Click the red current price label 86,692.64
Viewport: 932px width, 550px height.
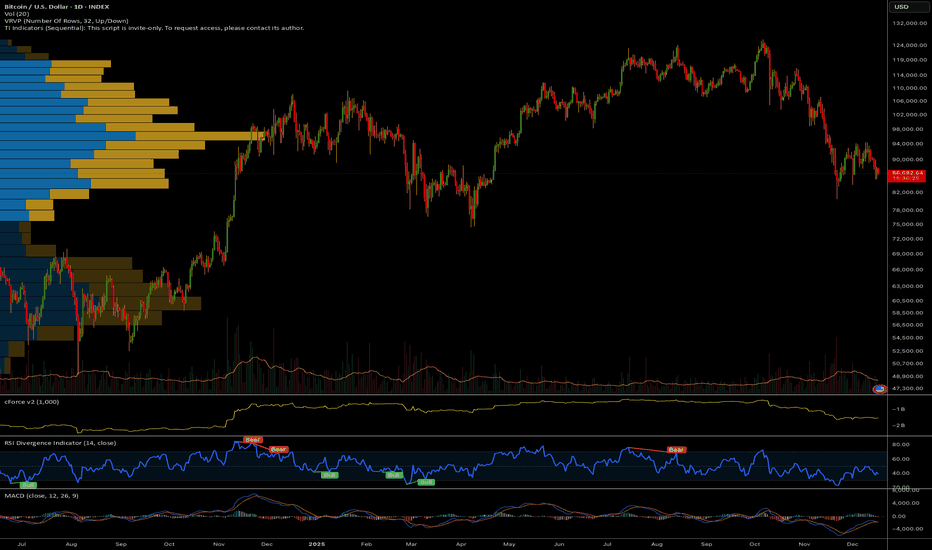[x=906, y=175]
